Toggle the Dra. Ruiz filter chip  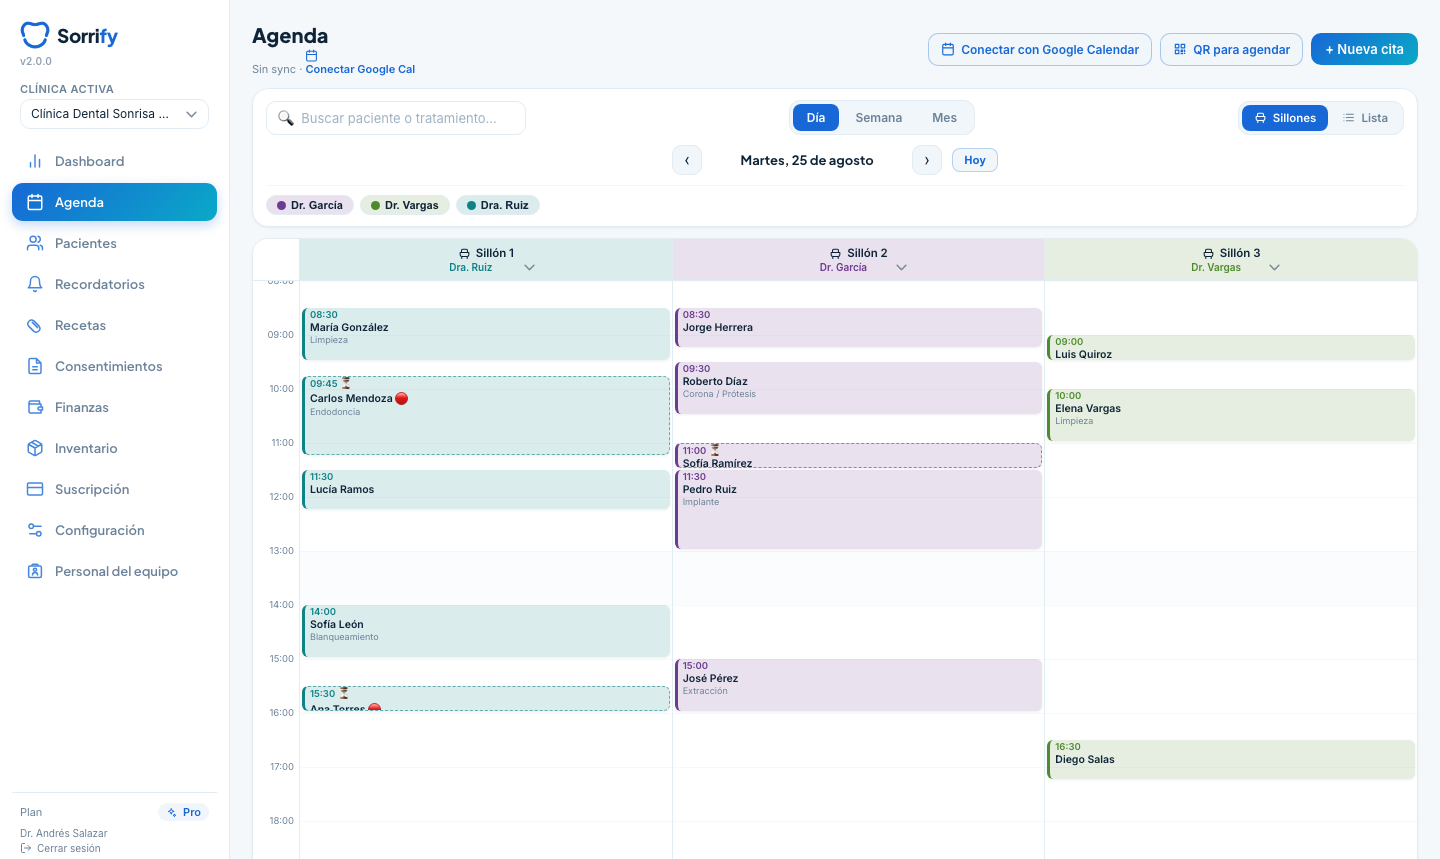tap(498, 205)
